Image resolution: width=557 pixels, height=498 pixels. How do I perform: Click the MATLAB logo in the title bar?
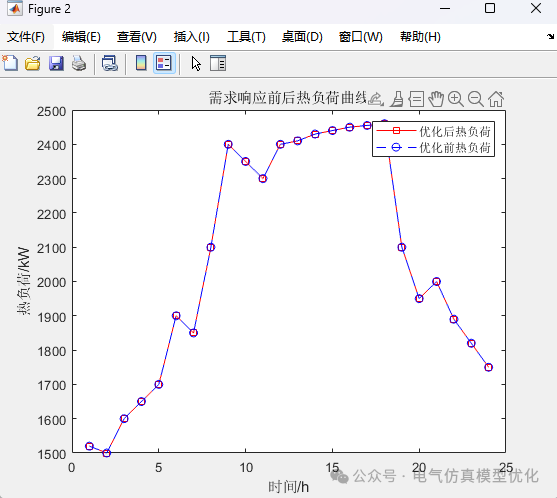[x=14, y=9]
